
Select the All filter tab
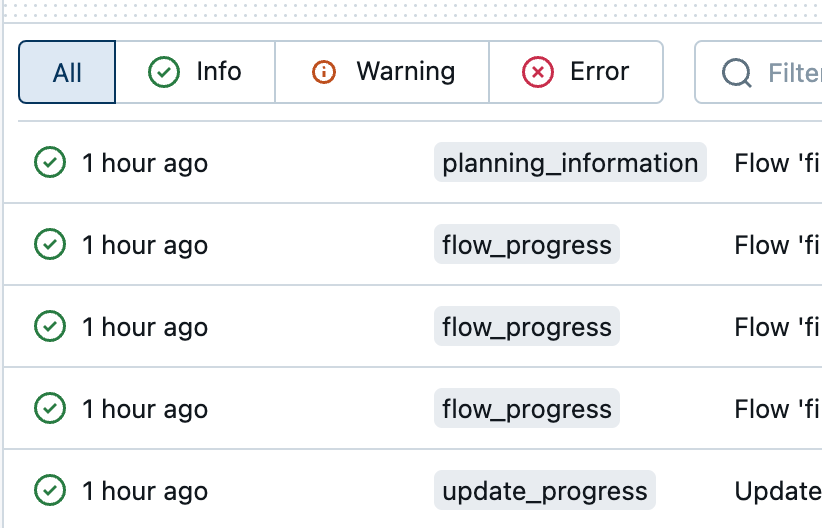pos(67,72)
